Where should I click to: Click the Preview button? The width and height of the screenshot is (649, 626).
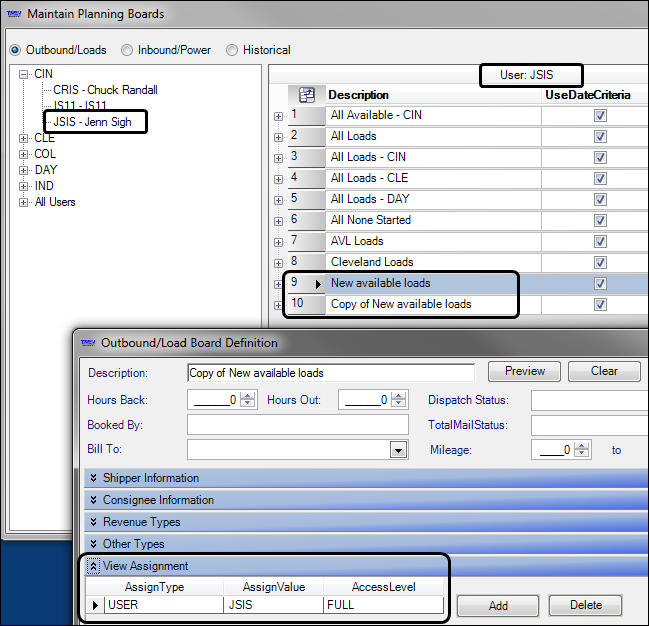coord(524,371)
